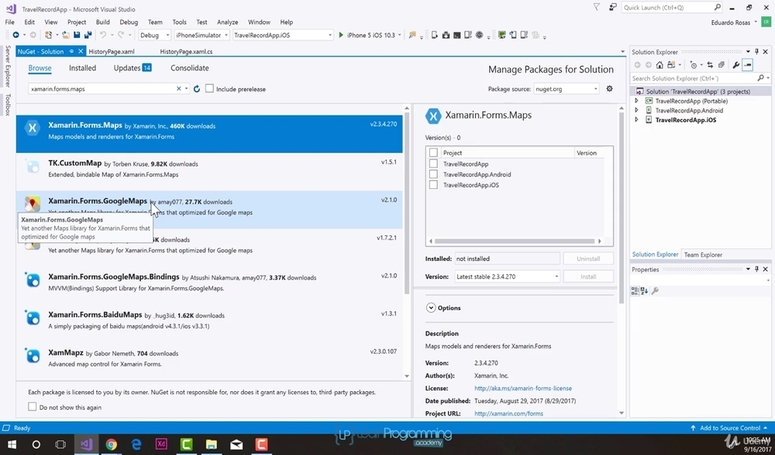Click the project list horizontal scrollbar

(515, 241)
